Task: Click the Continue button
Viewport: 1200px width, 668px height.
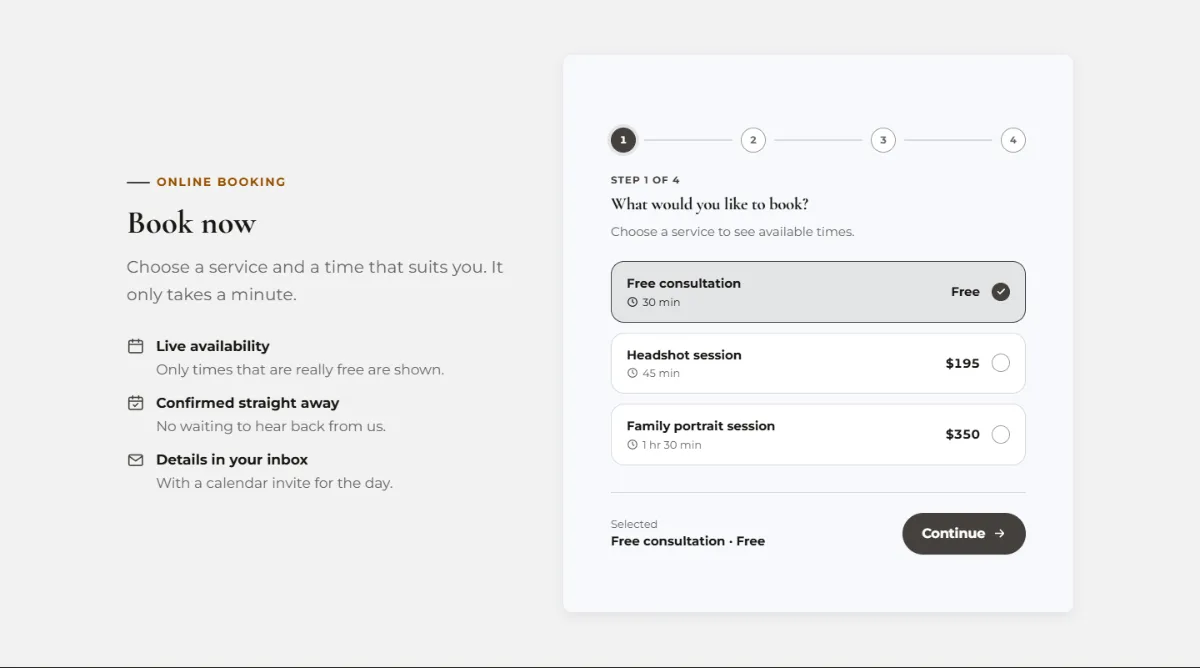Action: [964, 534]
